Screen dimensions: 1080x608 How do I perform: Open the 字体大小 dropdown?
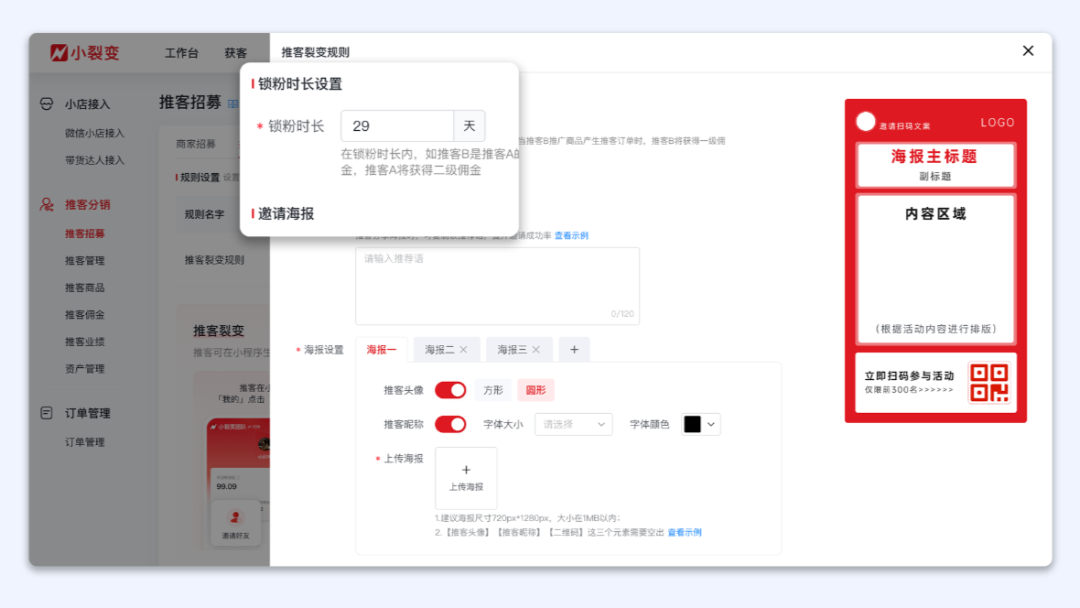(x=573, y=423)
